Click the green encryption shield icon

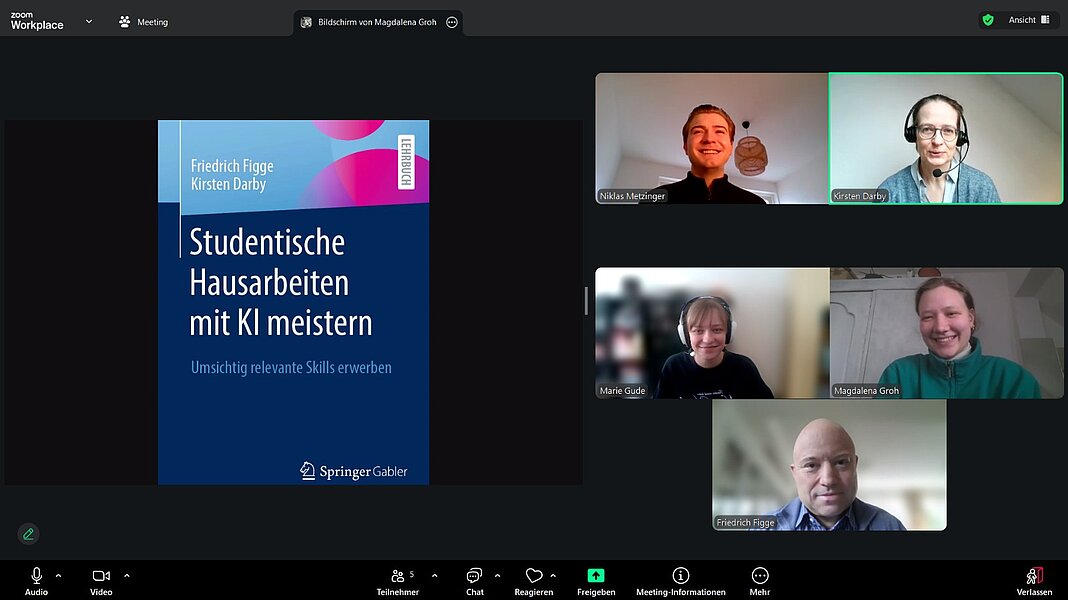(988, 20)
